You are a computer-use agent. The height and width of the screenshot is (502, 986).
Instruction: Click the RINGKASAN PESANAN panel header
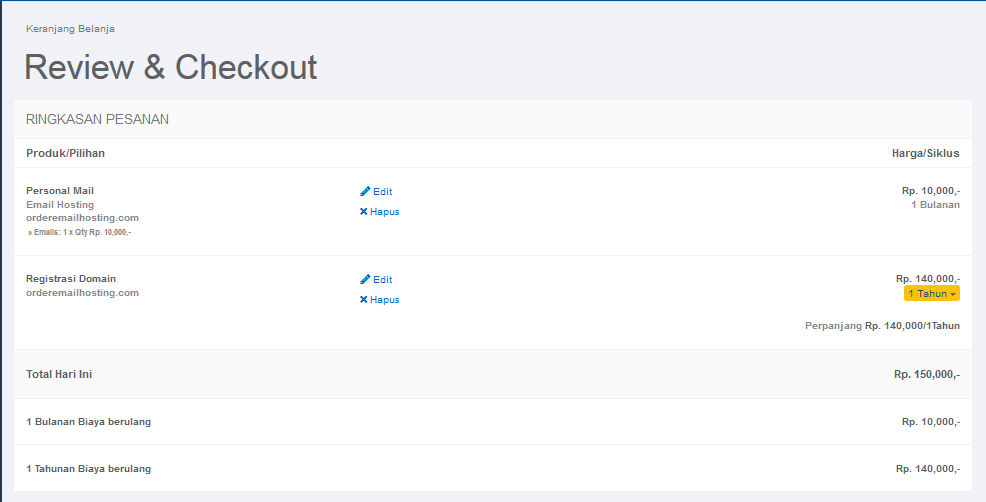(x=493, y=119)
